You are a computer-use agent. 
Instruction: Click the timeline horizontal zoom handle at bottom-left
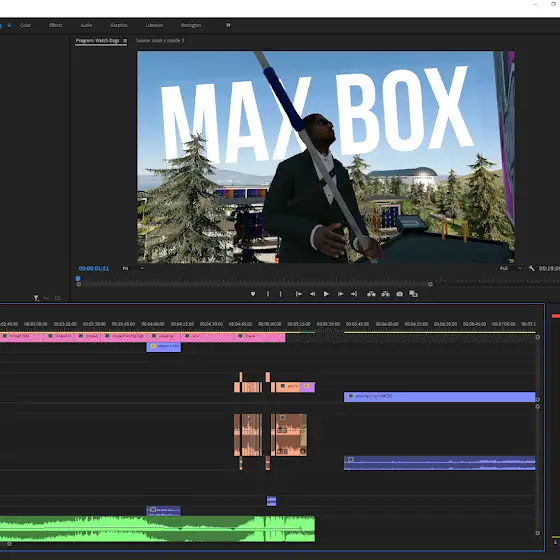(x=9, y=544)
